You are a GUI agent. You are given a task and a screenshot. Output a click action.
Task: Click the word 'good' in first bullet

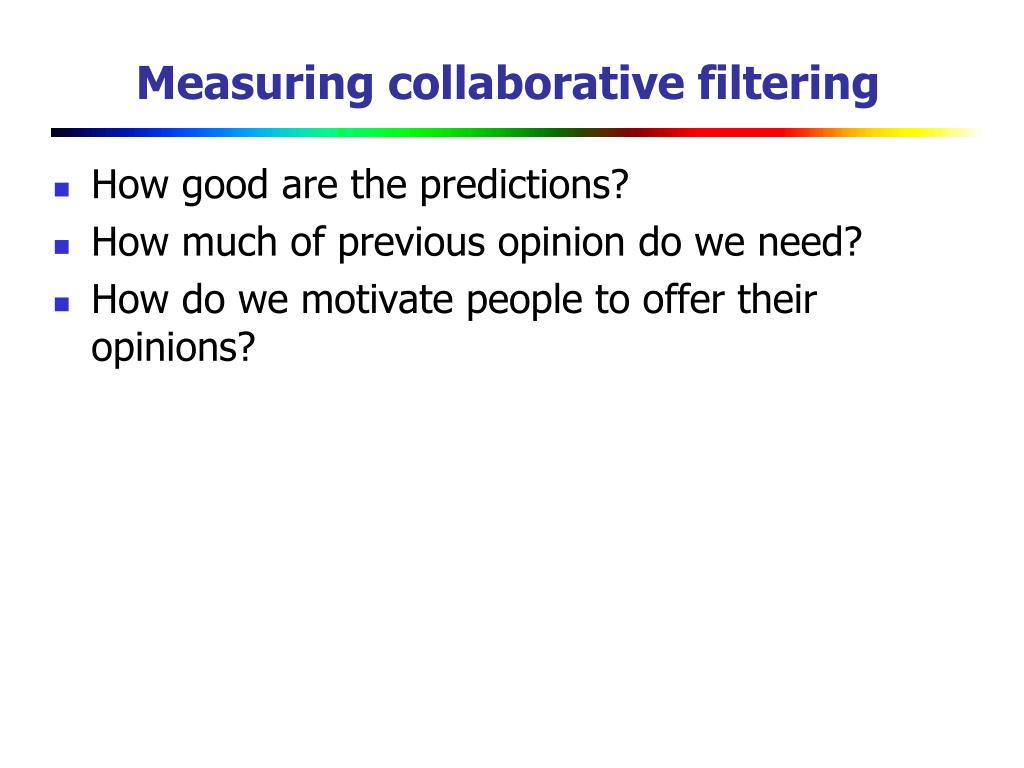(x=225, y=186)
